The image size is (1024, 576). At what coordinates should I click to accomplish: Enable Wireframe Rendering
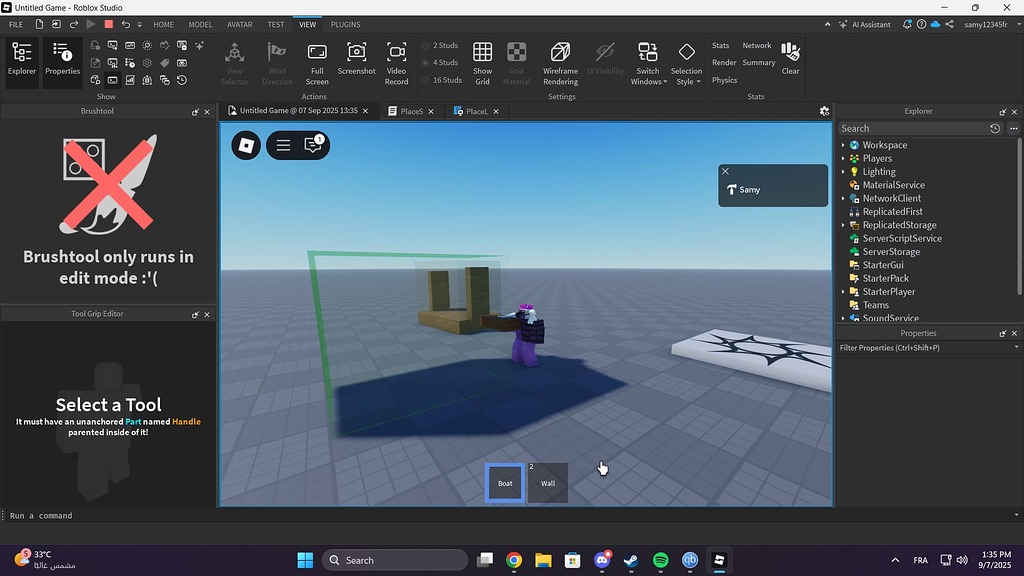coord(559,60)
